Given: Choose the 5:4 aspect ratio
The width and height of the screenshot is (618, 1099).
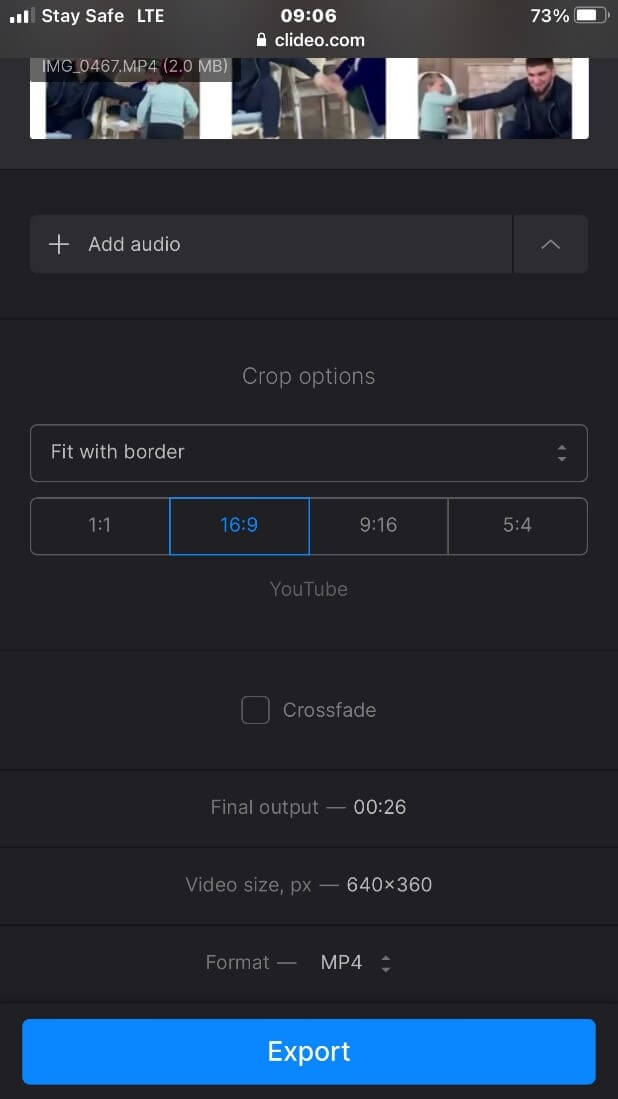Looking at the screenshot, I should click(517, 525).
